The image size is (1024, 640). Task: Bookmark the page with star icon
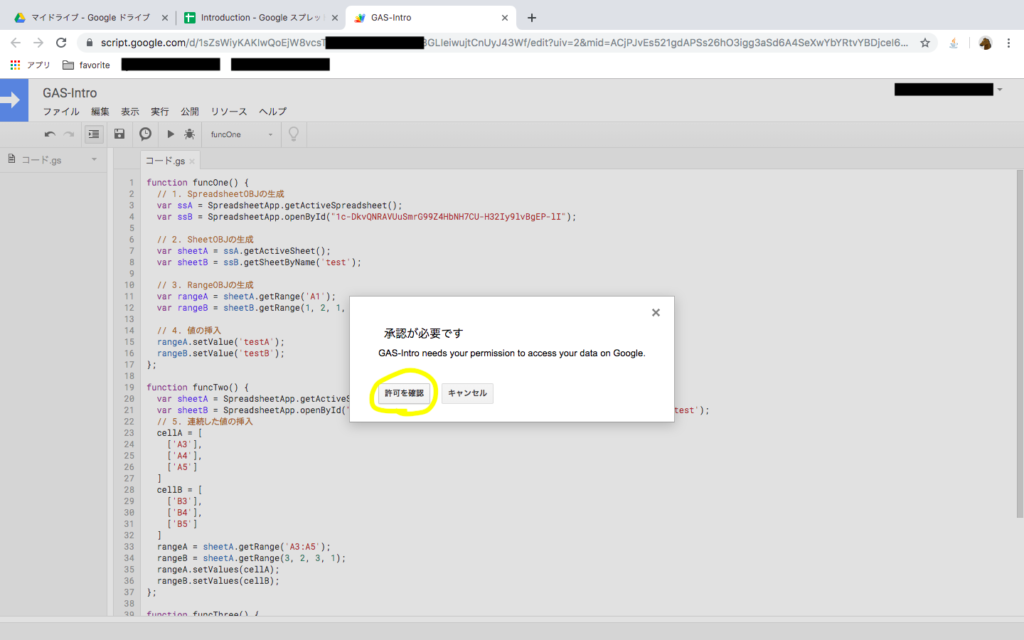coord(925,43)
